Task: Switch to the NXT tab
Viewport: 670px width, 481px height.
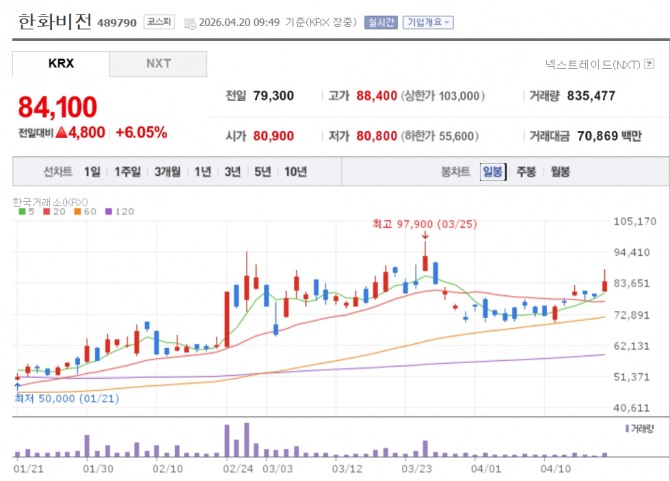Action: pos(158,64)
